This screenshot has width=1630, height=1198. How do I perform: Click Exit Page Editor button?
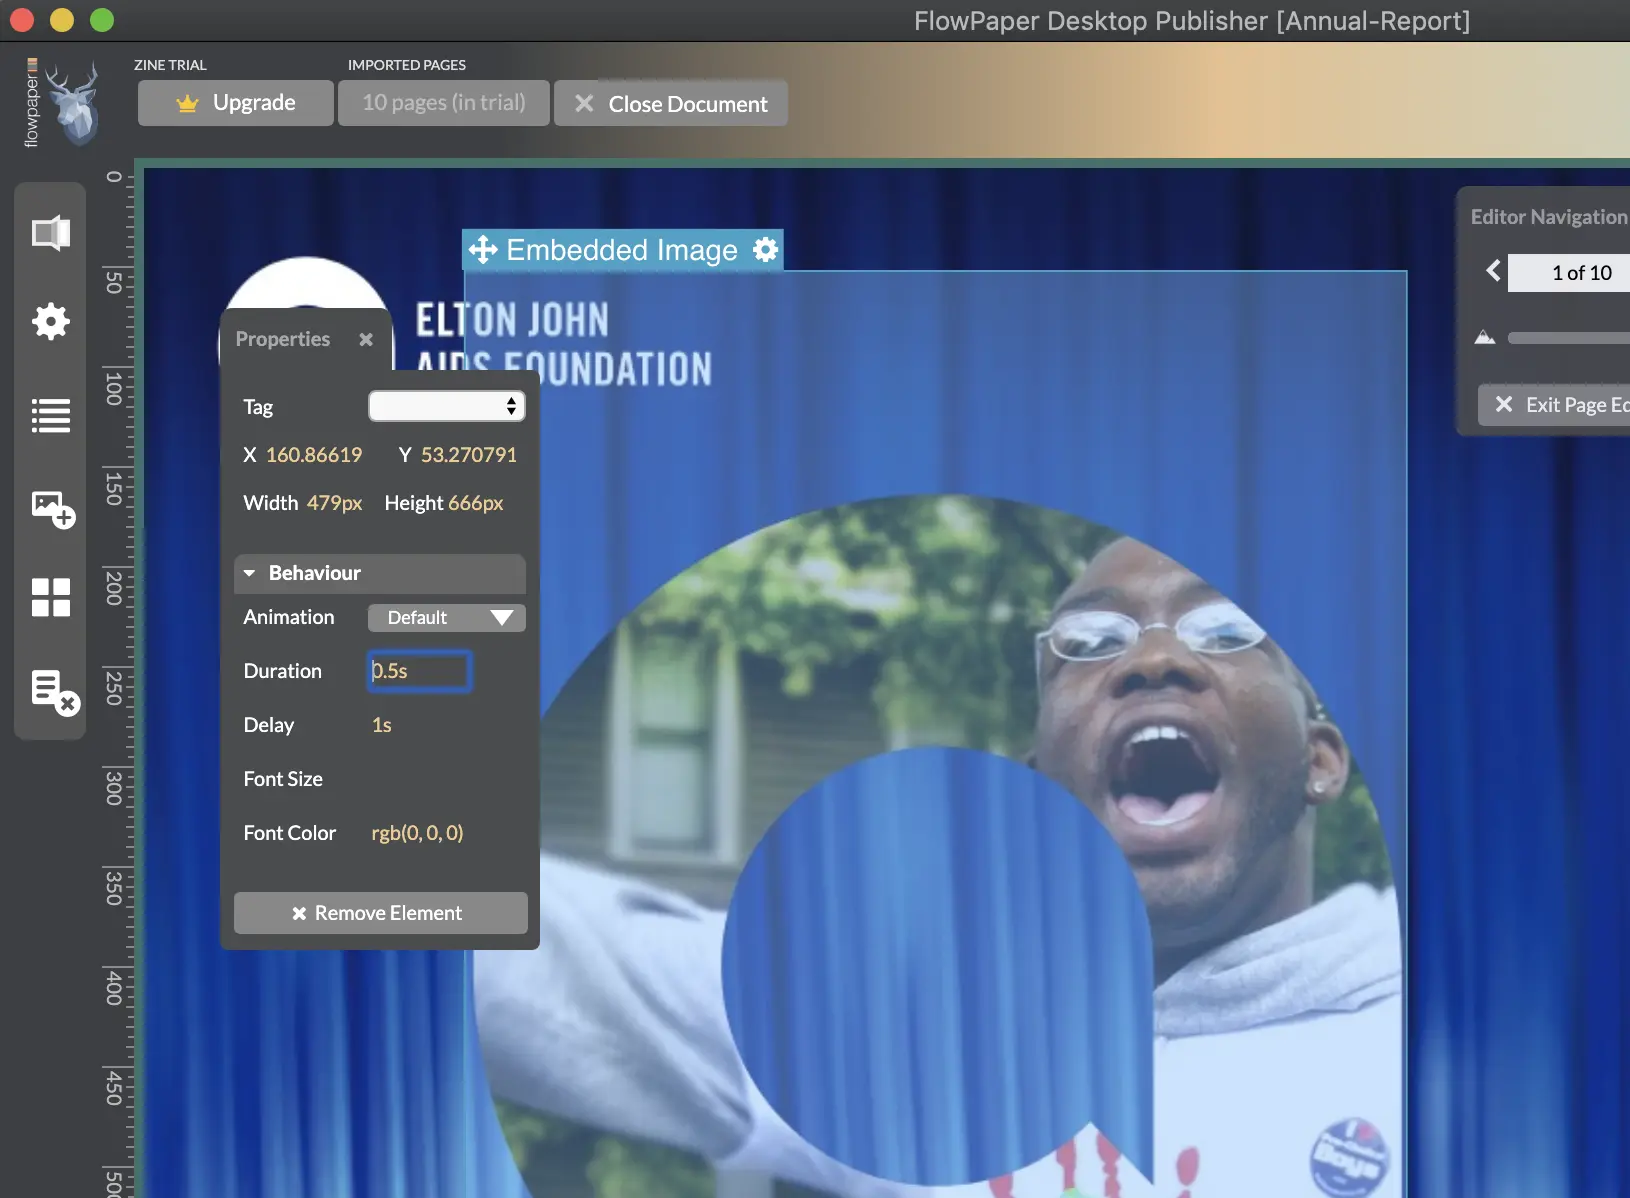1554,405
